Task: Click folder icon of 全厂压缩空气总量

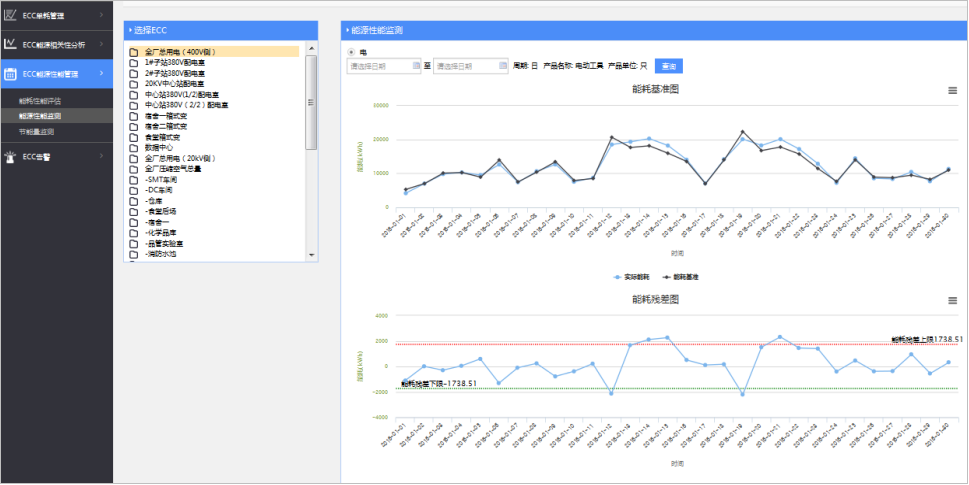Action: 133,169
